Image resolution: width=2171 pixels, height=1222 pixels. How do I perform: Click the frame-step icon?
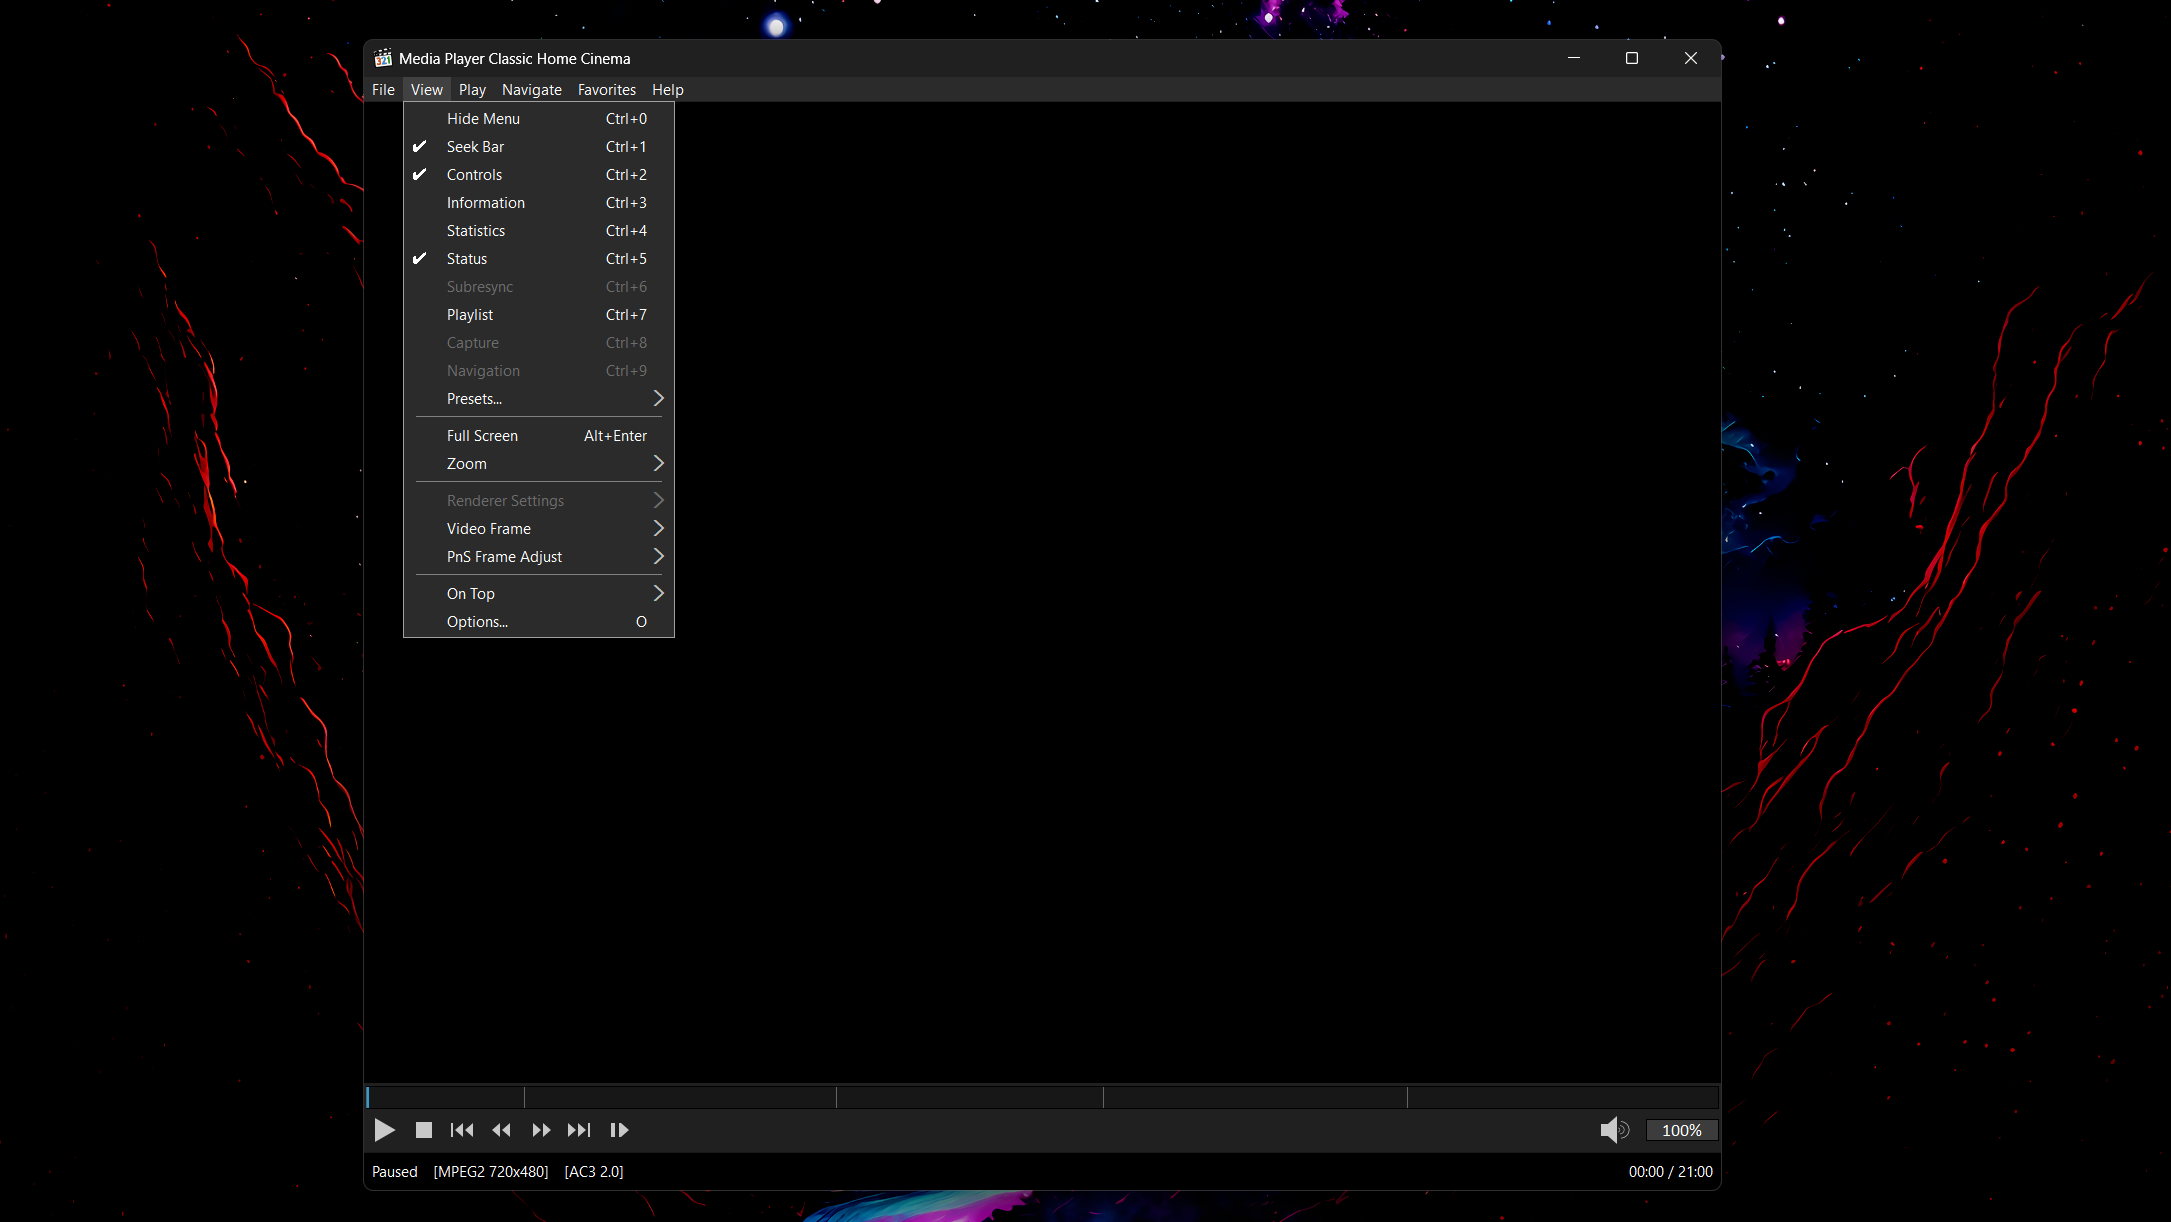(x=619, y=1130)
